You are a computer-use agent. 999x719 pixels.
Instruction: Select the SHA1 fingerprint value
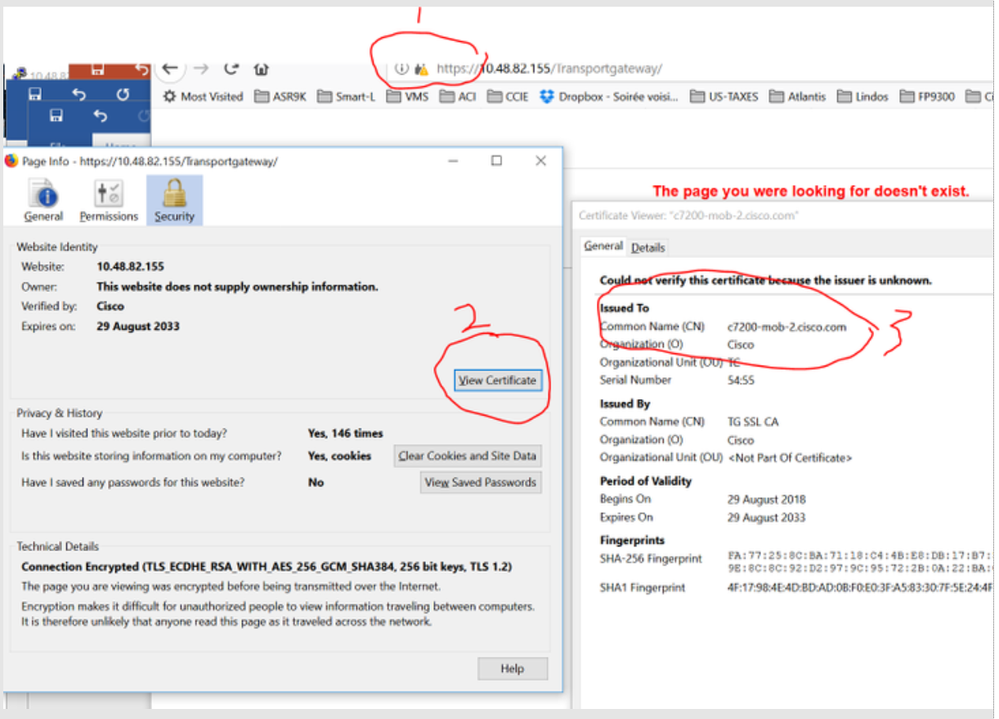coord(860,588)
